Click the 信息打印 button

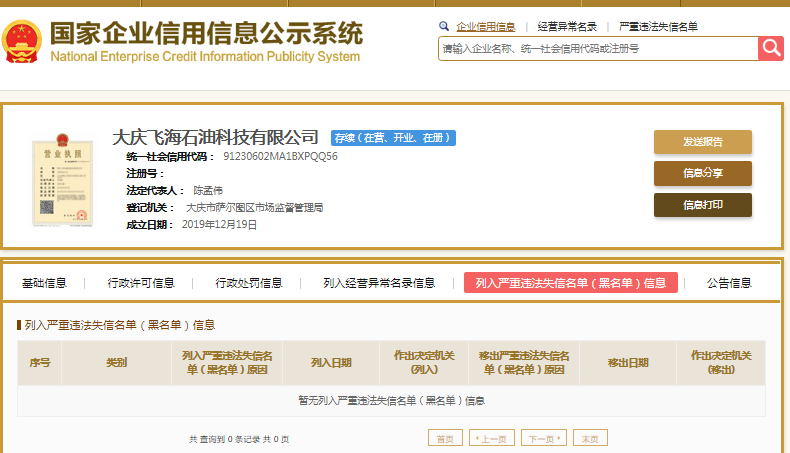(x=703, y=205)
